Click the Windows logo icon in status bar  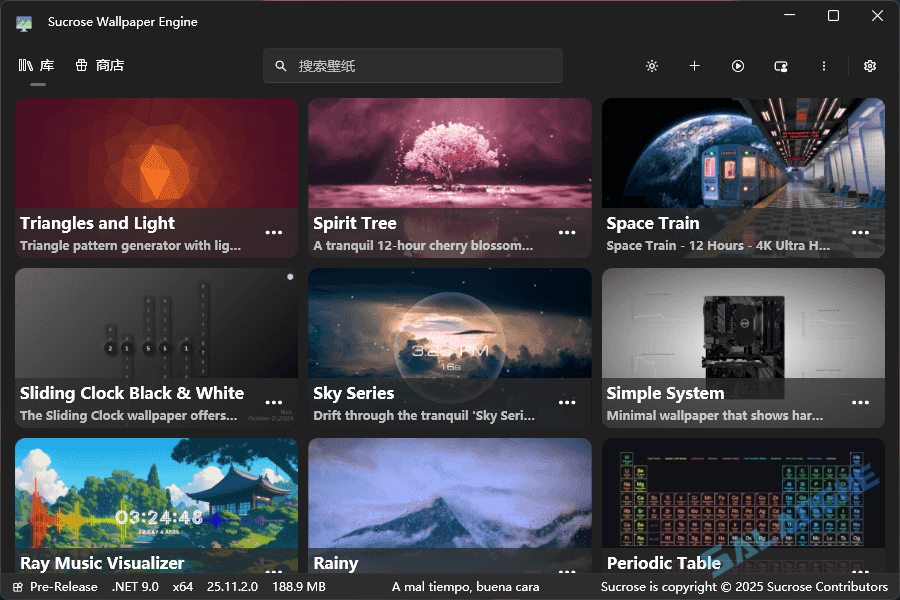click(16, 587)
